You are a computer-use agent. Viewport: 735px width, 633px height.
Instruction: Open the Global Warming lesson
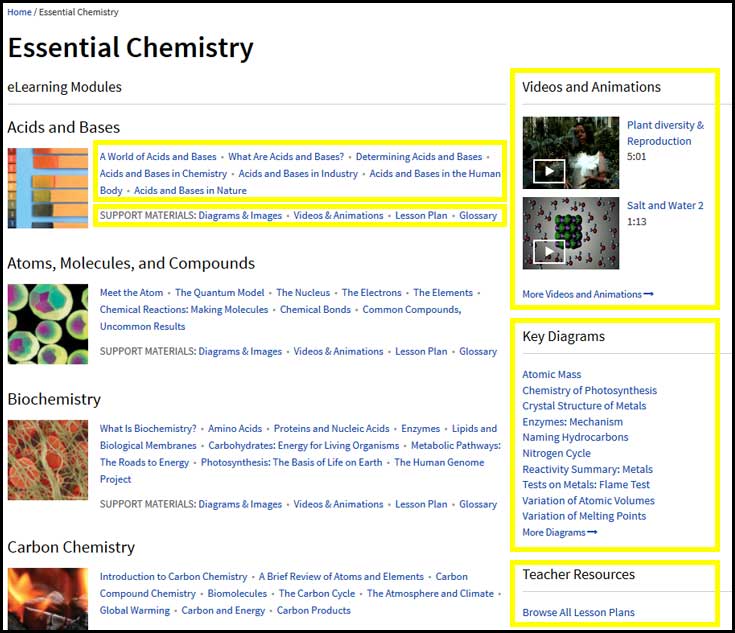click(x=134, y=610)
